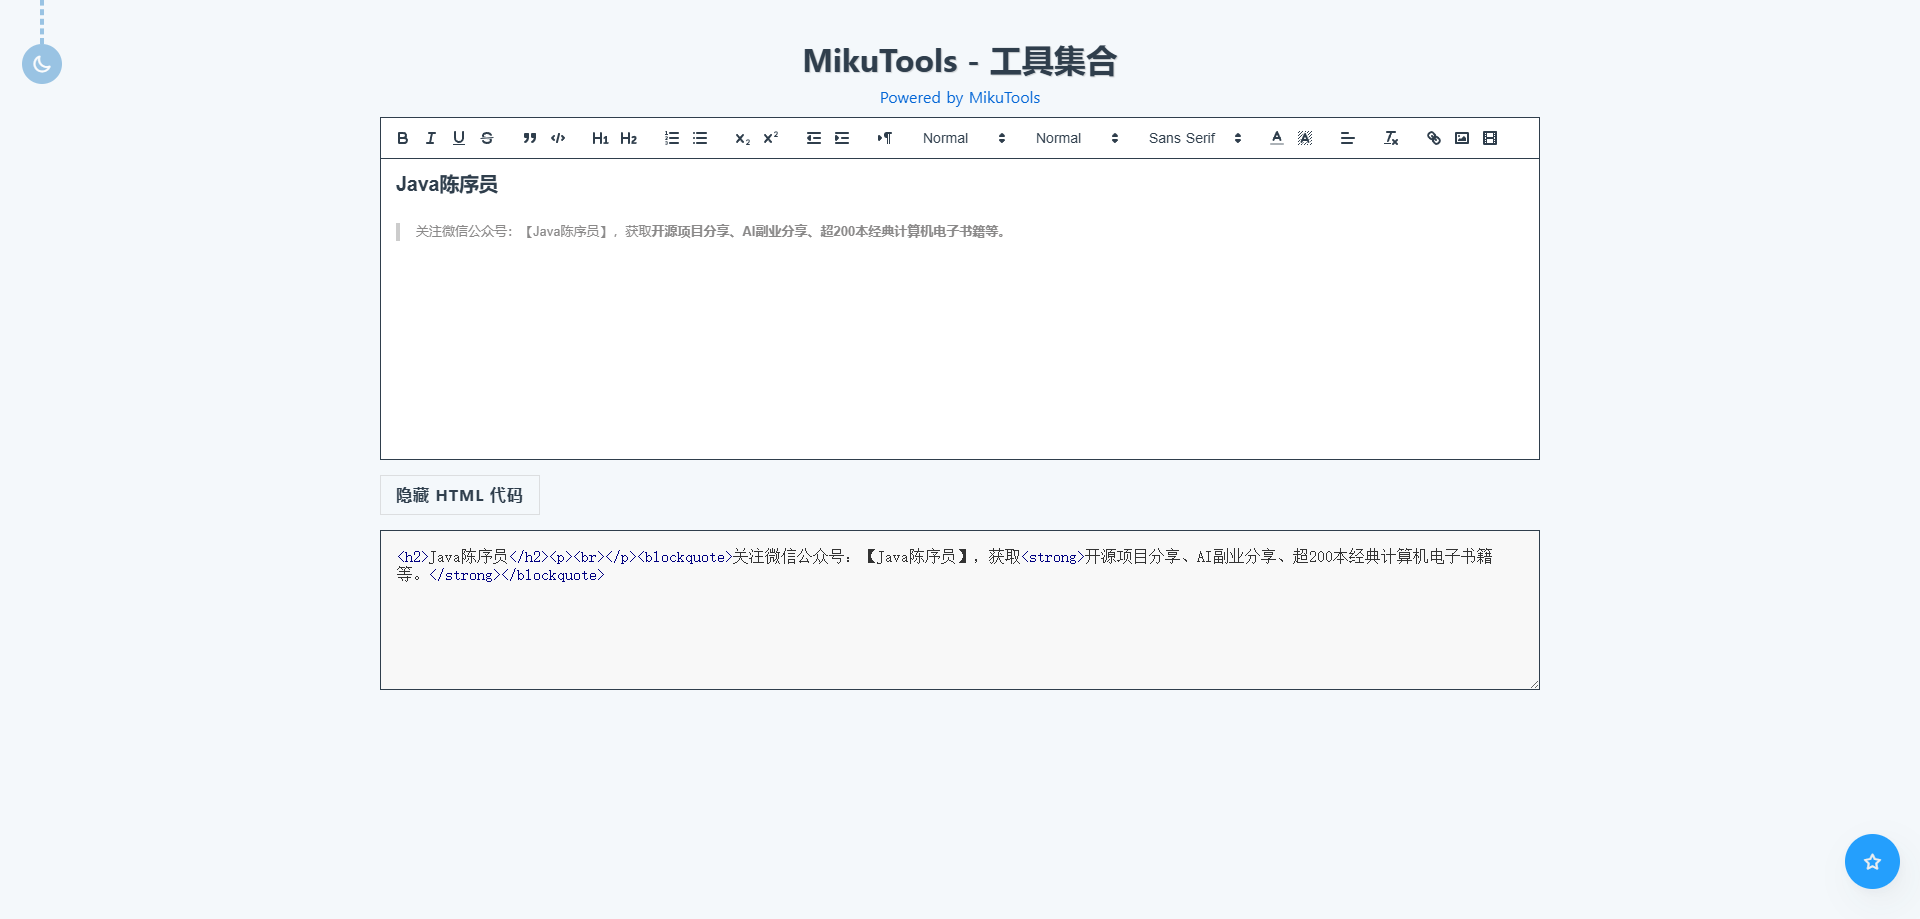Increase the paragraph indent

[842, 138]
